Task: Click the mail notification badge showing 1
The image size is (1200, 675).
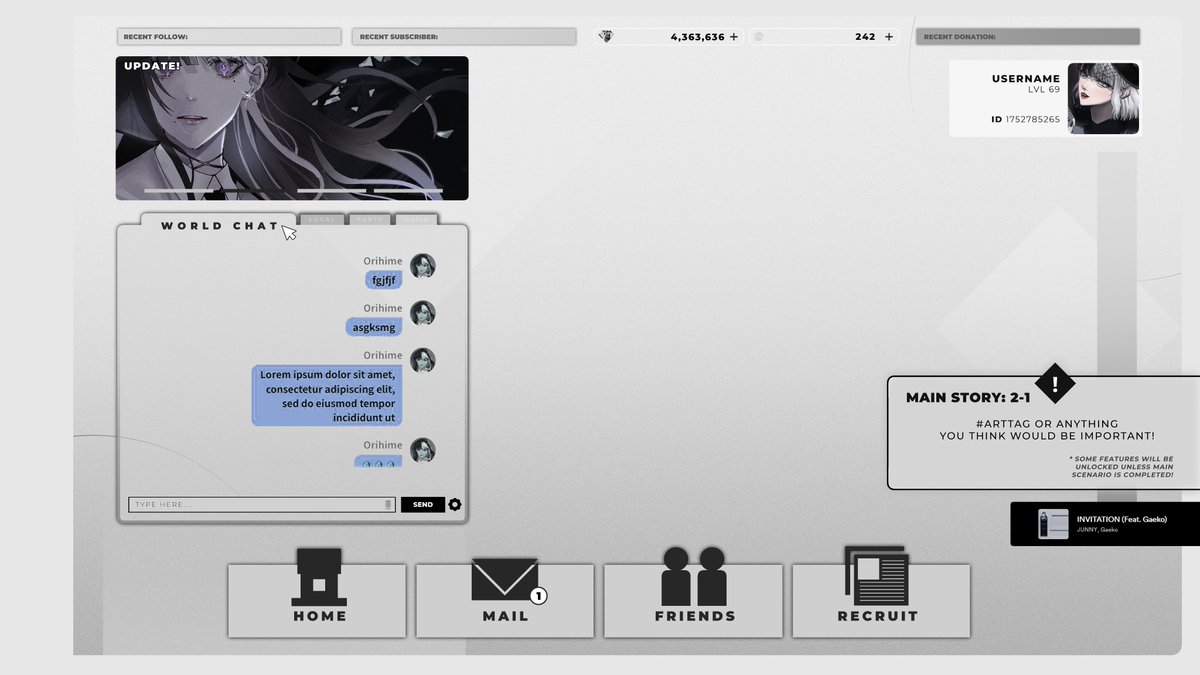Action: 538,596
